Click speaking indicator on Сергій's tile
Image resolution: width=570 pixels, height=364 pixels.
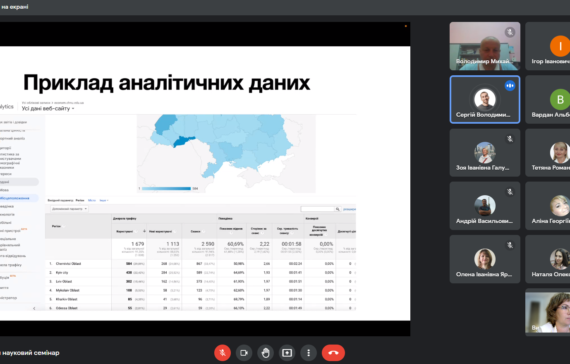click(x=510, y=85)
